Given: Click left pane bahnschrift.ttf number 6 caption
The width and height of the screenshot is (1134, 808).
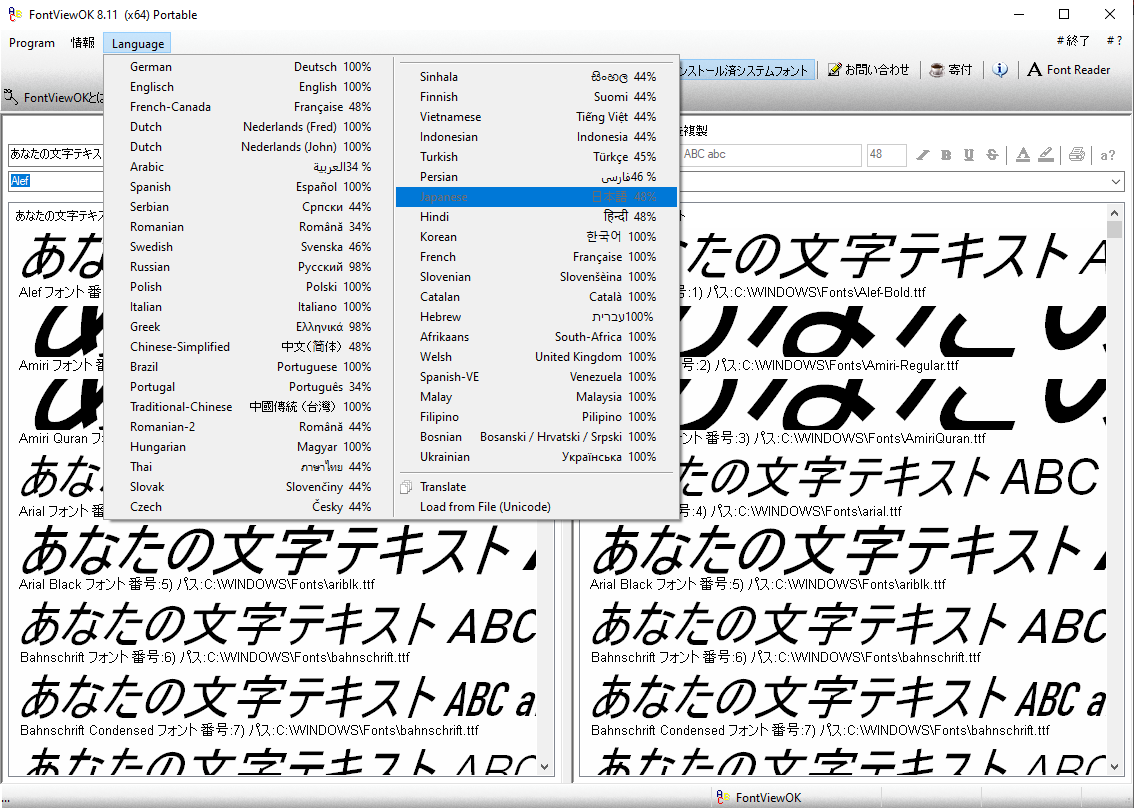Looking at the screenshot, I should coord(215,658).
